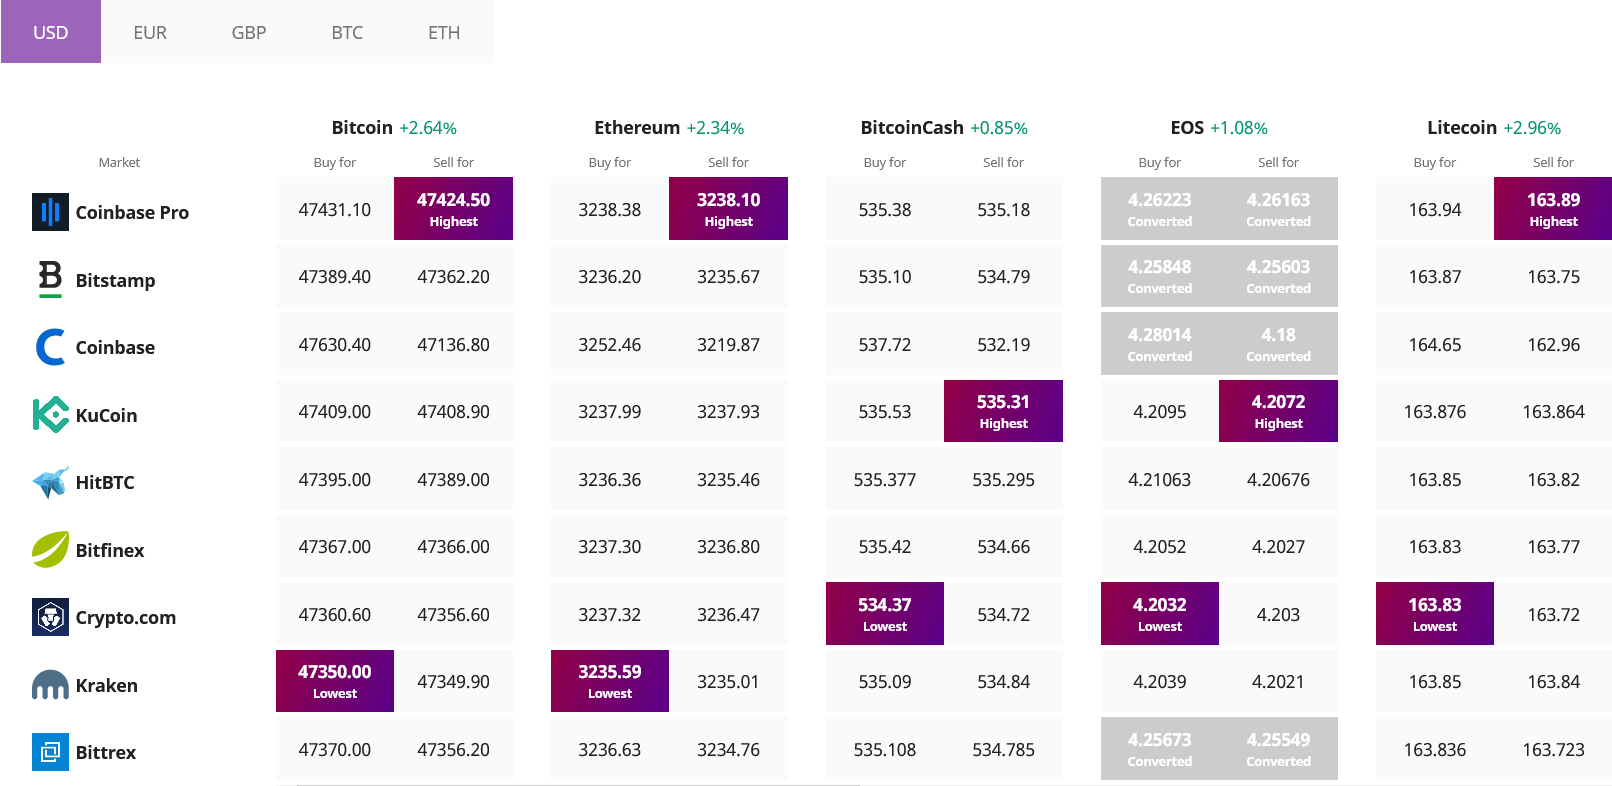
Task: Click converted EOS buy price 4.28014
Action: tap(1160, 344)
